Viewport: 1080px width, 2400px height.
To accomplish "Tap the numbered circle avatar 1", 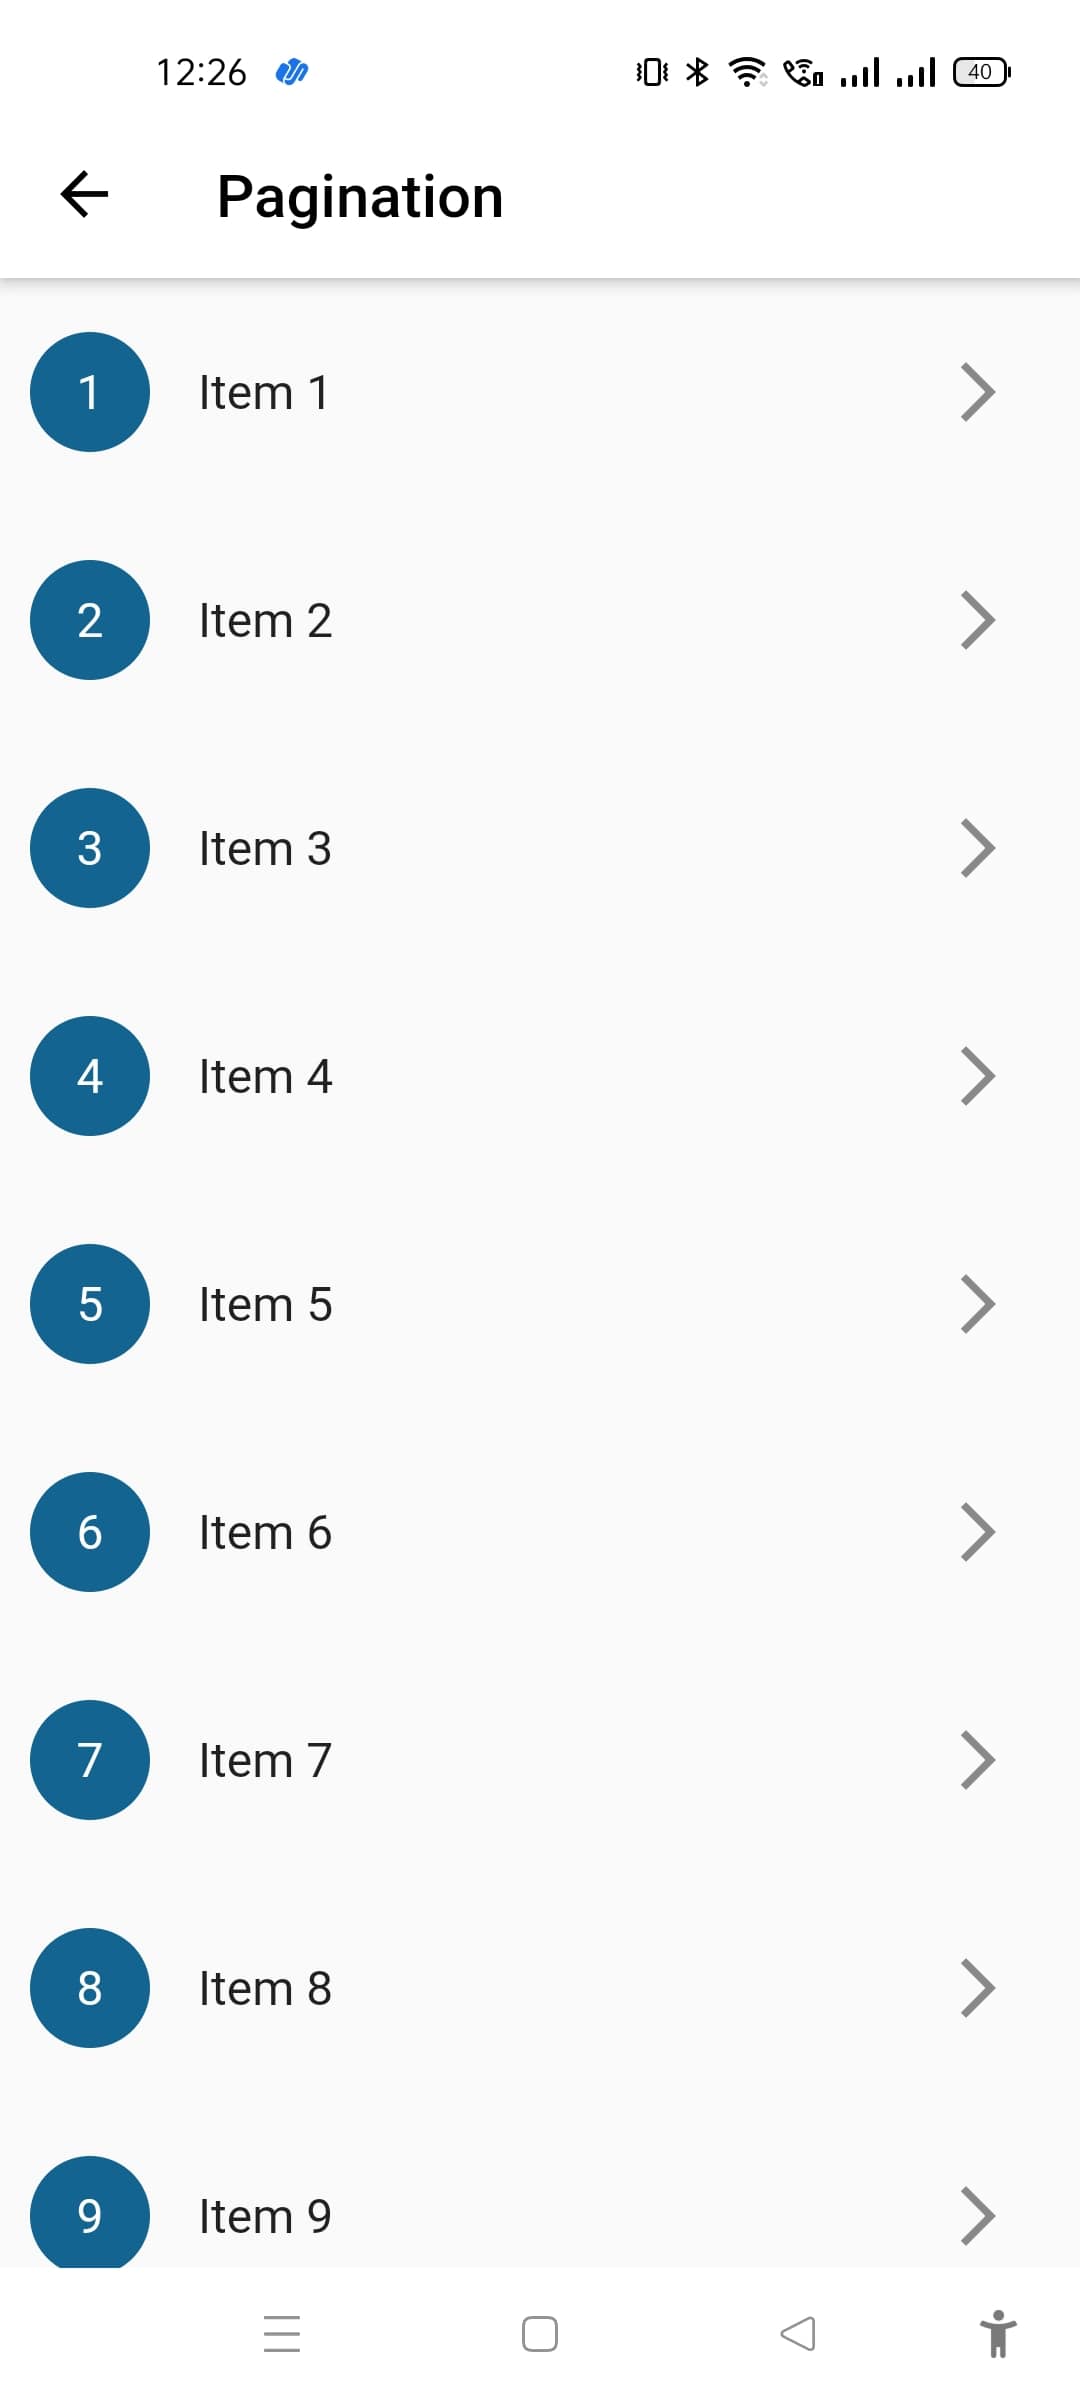I will coord(90,392).
